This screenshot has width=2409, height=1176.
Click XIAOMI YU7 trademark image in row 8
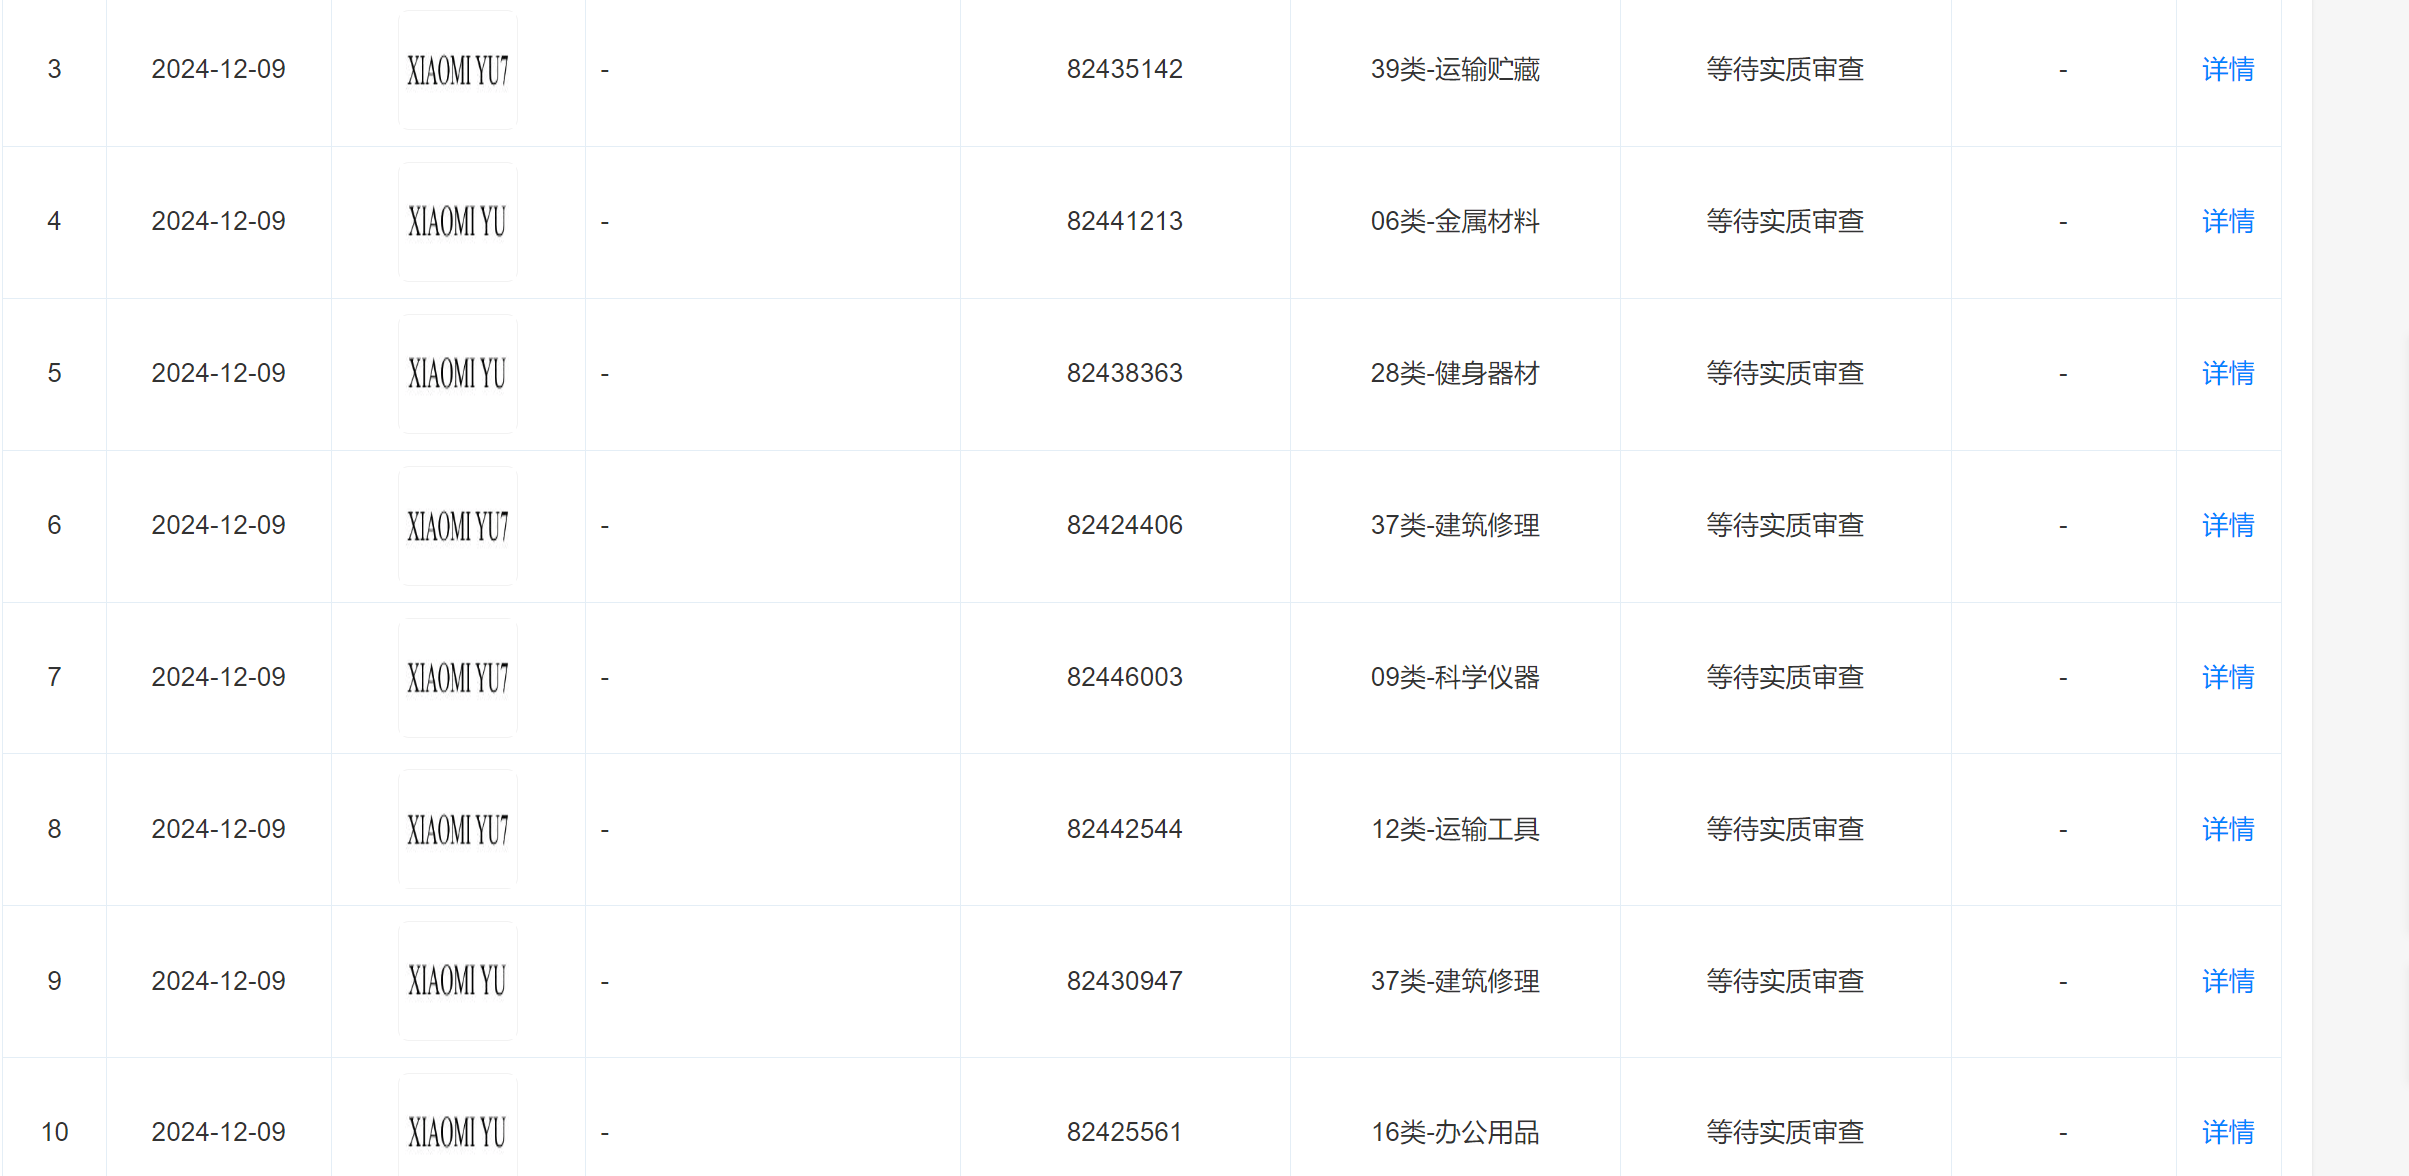[458, 830]
